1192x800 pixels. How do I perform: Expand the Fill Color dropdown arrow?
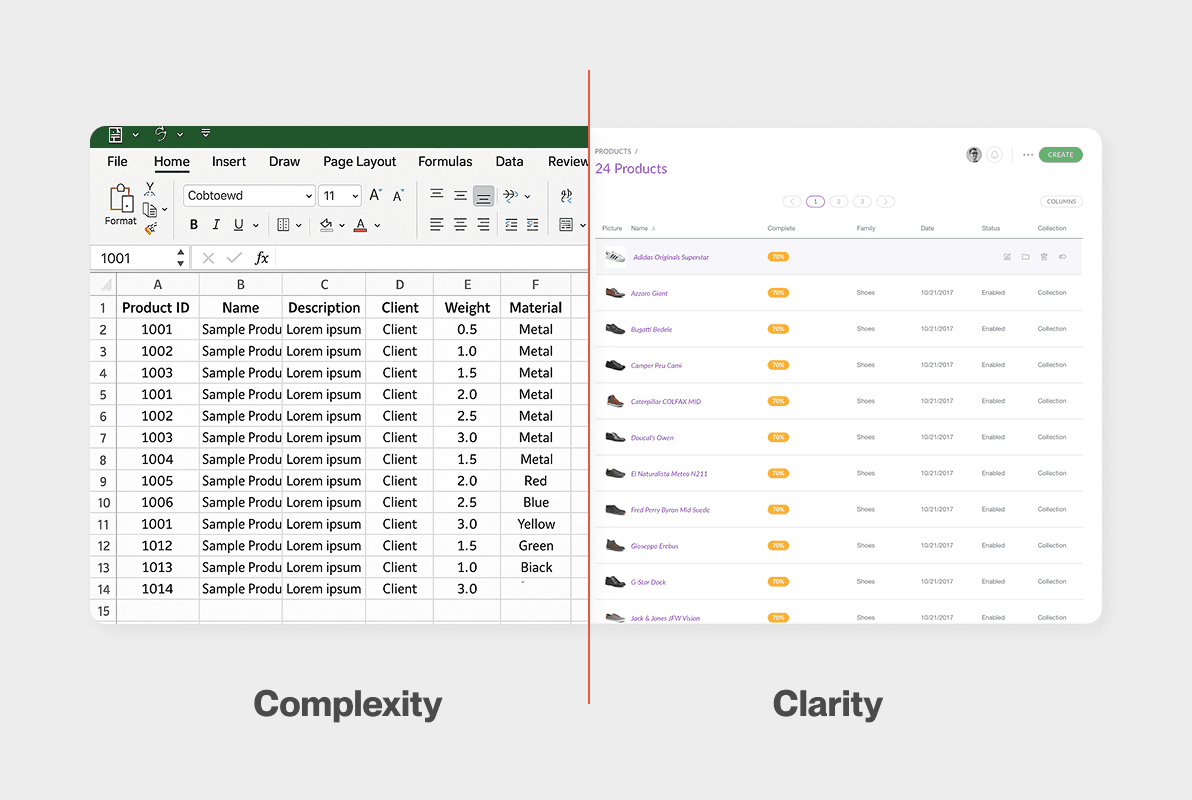pyautogui.click(x=342, y=226)
